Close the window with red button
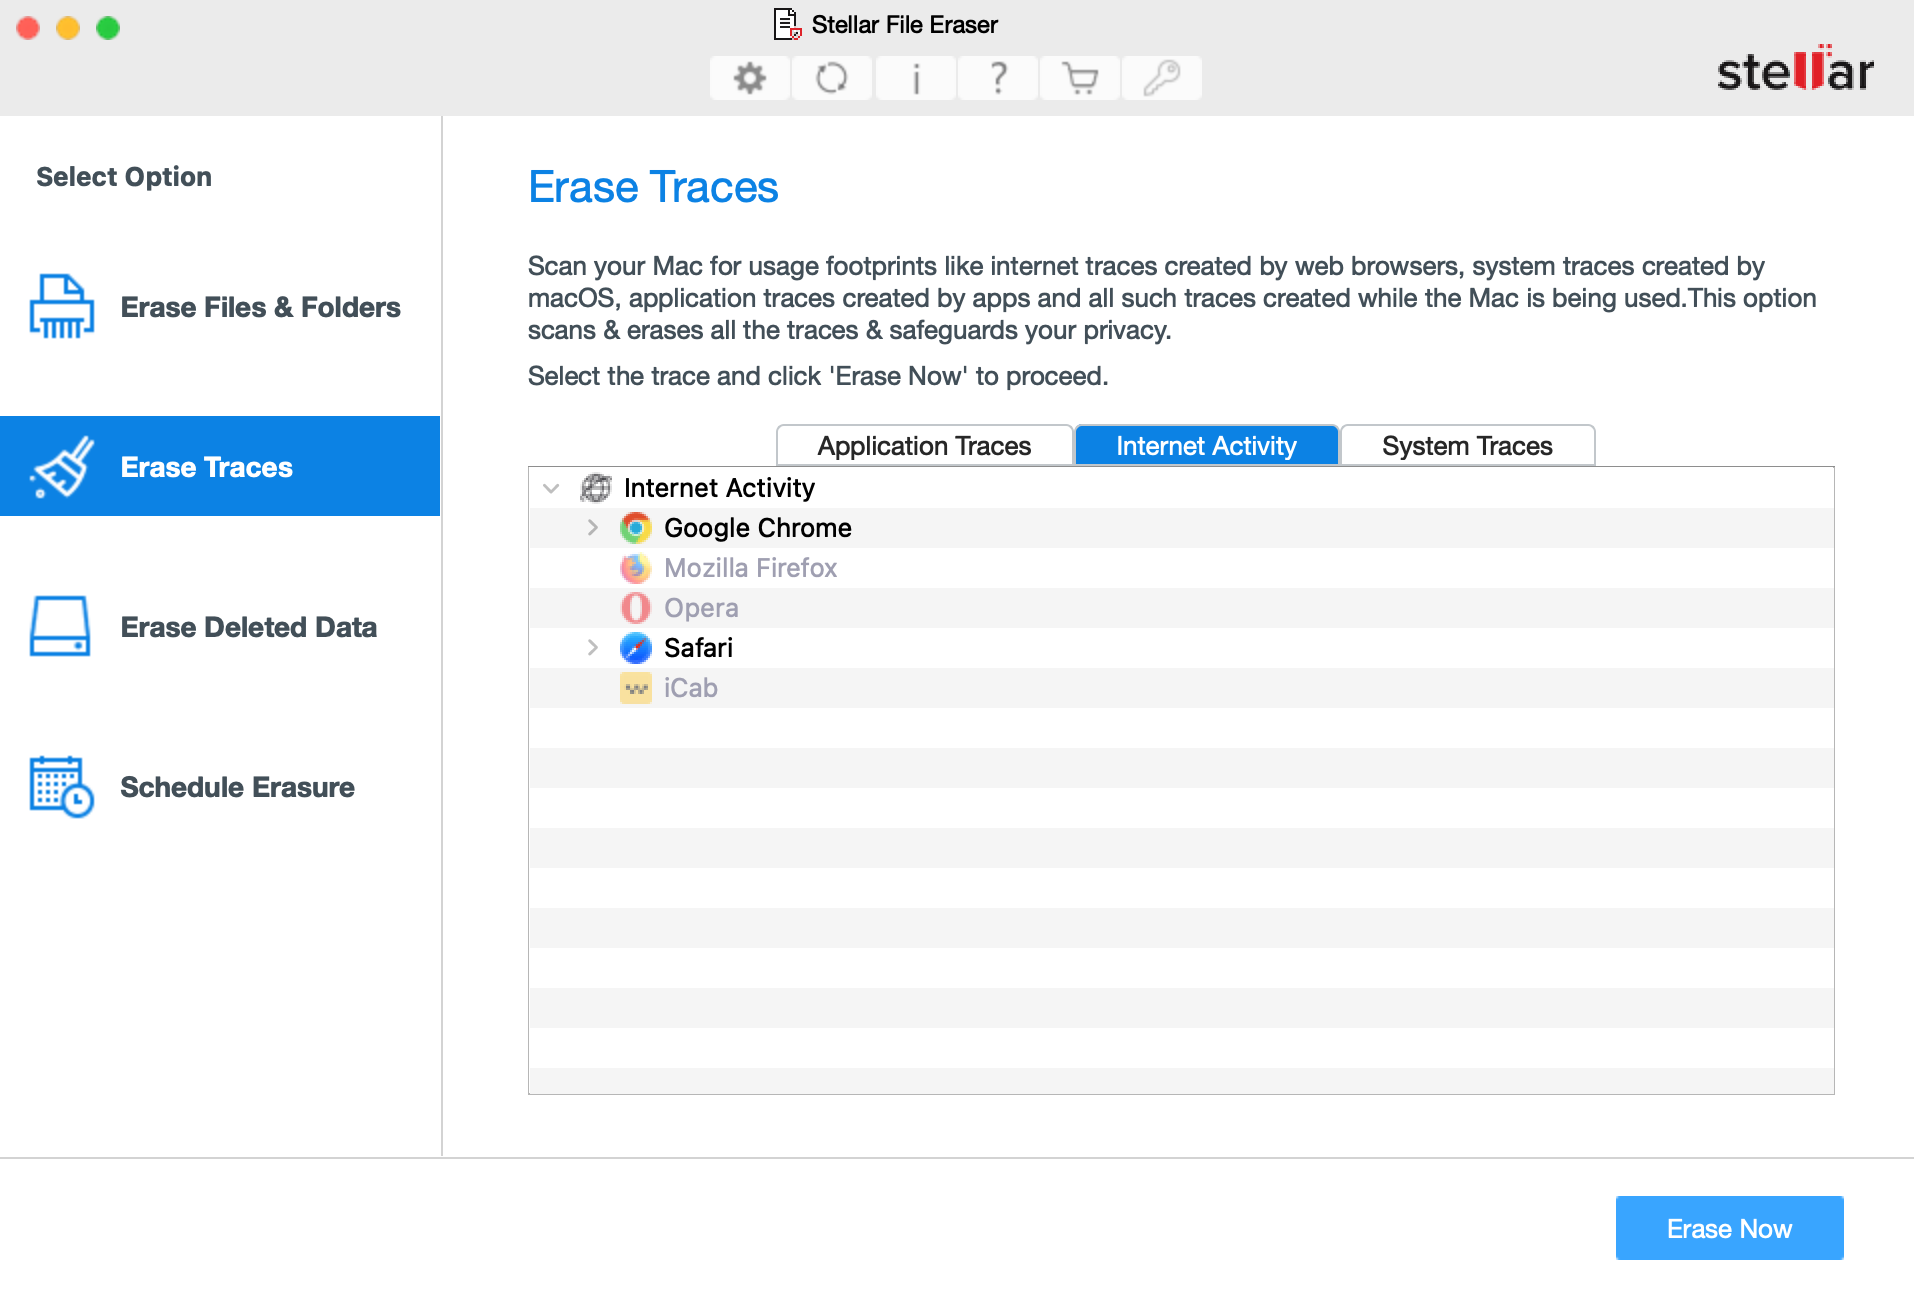The image size is (1914, 1292). coord(28,28)
